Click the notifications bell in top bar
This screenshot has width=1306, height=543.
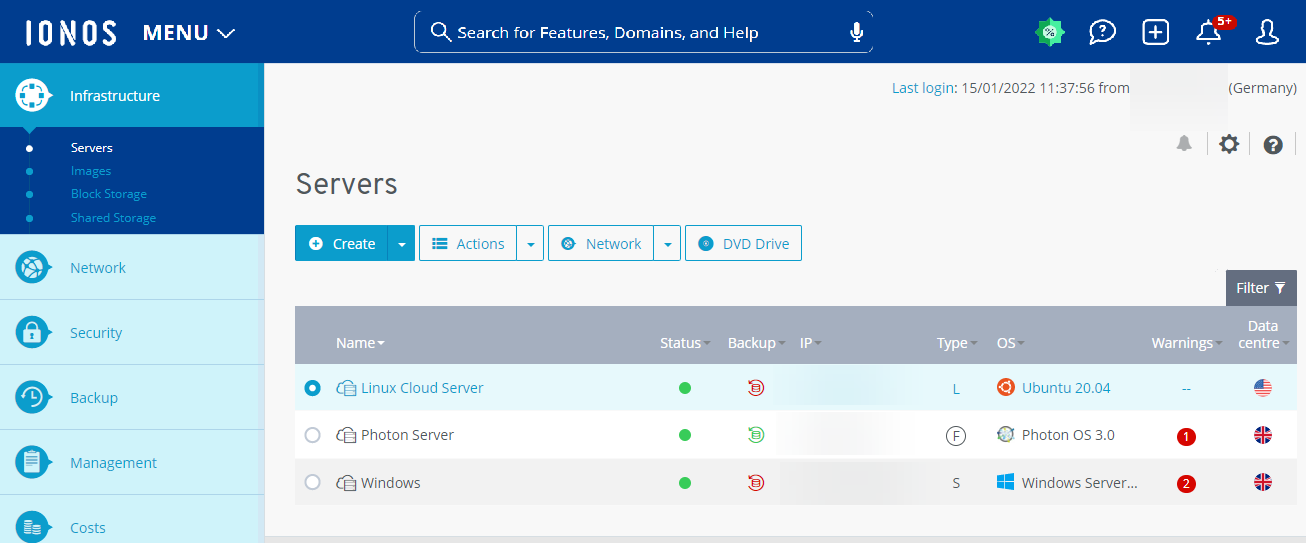pos(1208,32)
